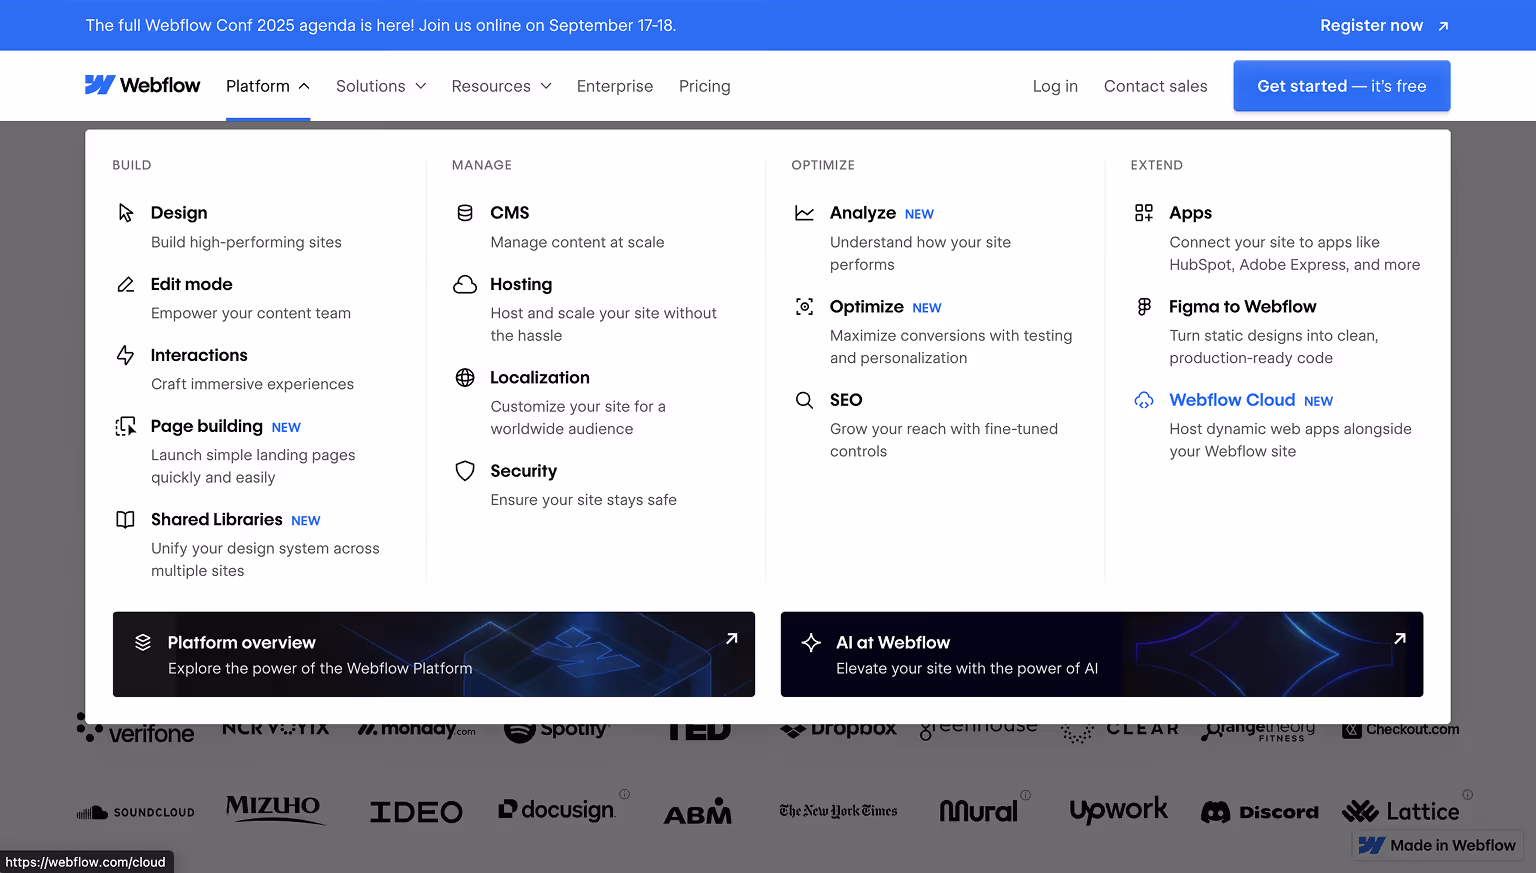Click the Analyze chart icon under Optimize
Screen dimensions: 1536x873
pos(804,212)
